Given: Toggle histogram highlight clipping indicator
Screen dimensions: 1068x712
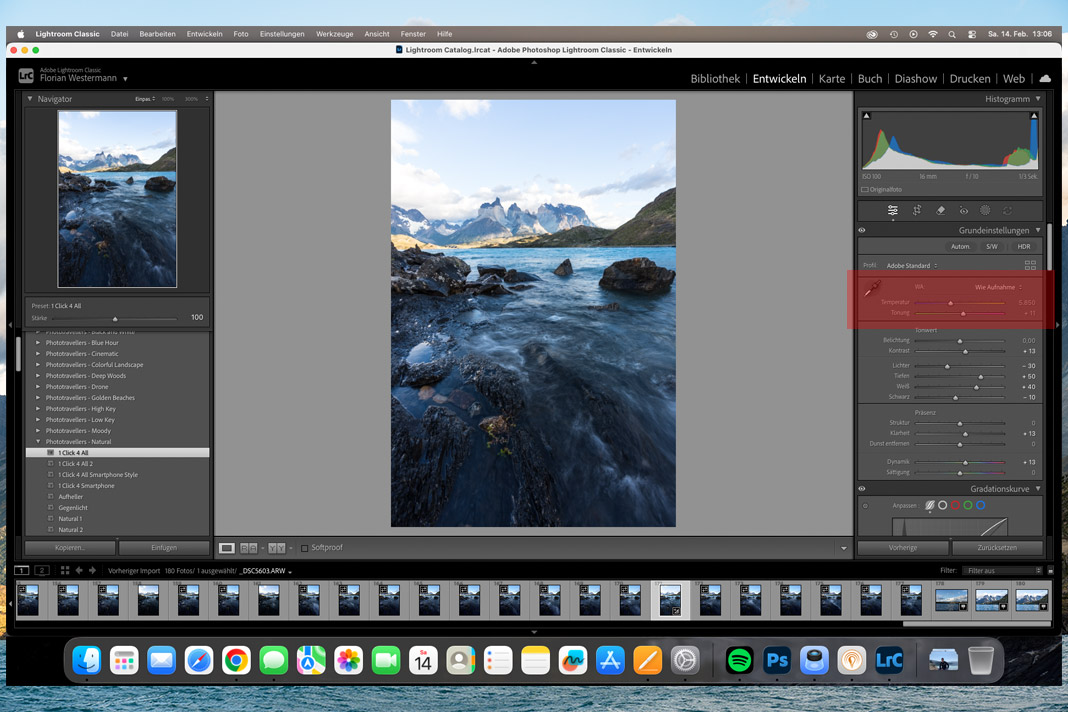Looking at the screenshot, I should click(1034, 116).
